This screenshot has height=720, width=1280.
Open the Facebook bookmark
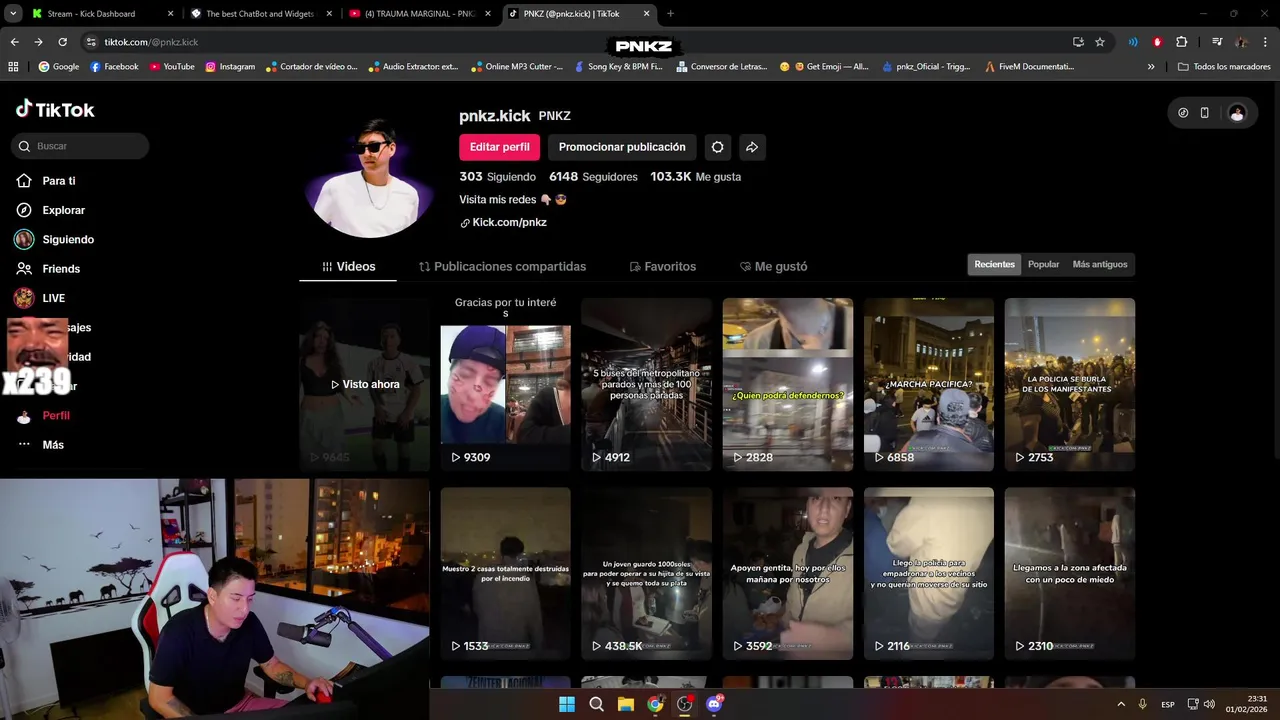click(x=114, y=67)
